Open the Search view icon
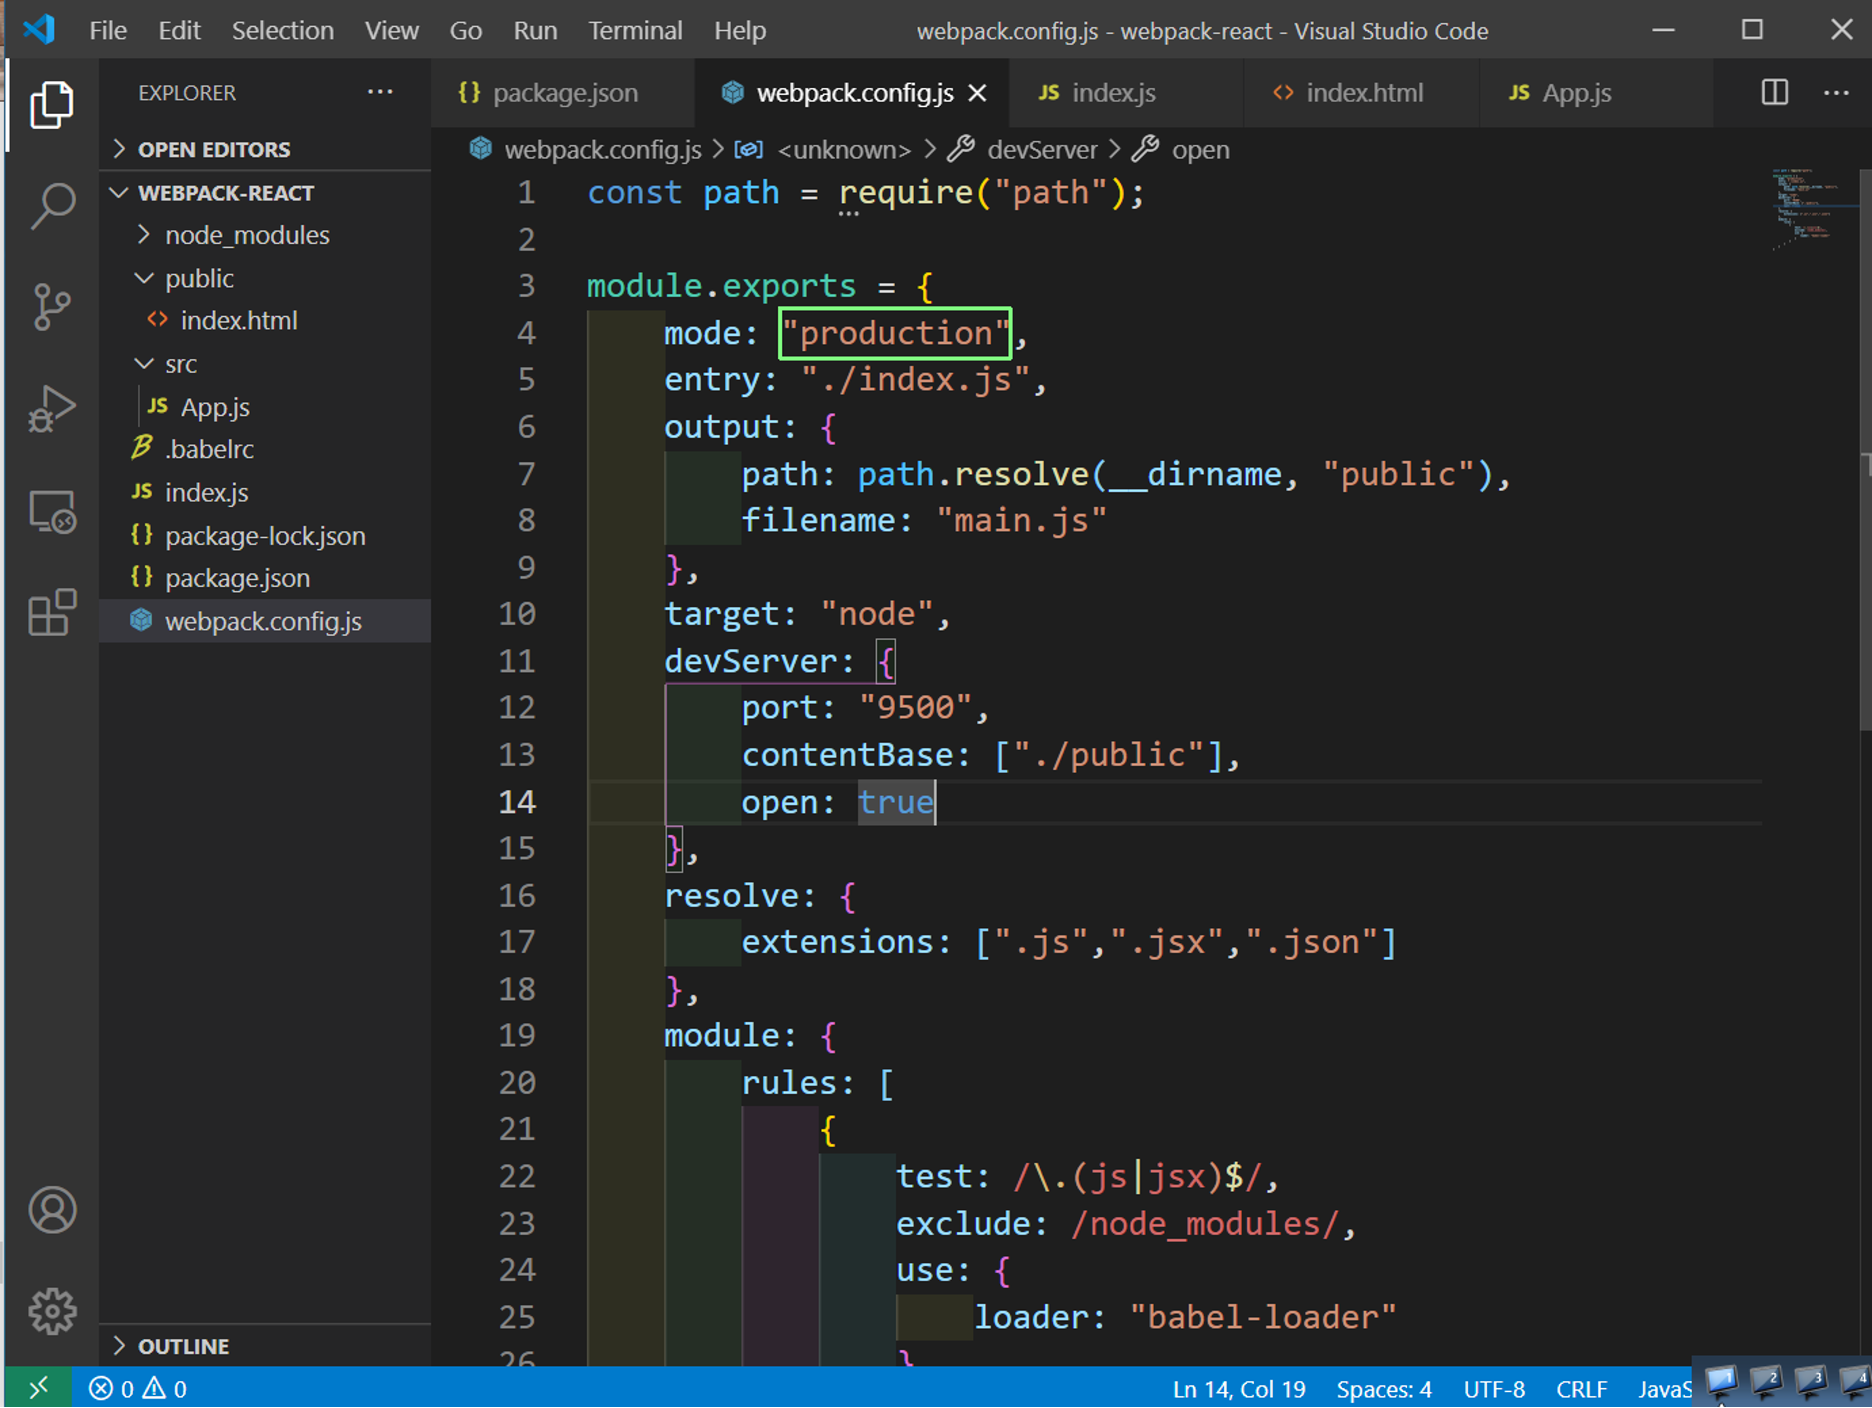Viewport: 1872px width, 1408px height. click(x=52, y=206)
